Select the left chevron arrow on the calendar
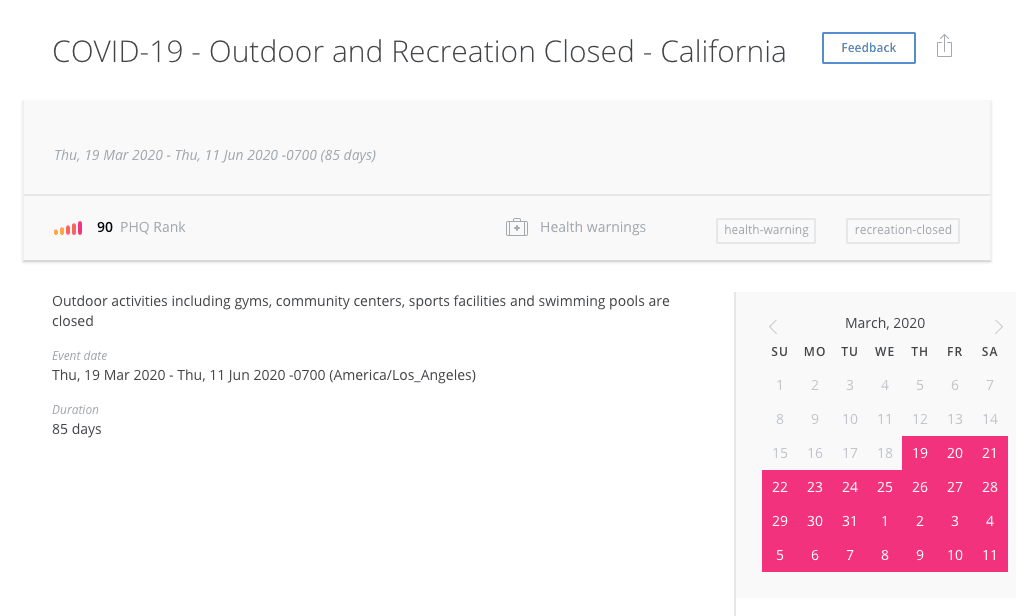Viewport: 1016px width, 616px height. click(773, 326)
